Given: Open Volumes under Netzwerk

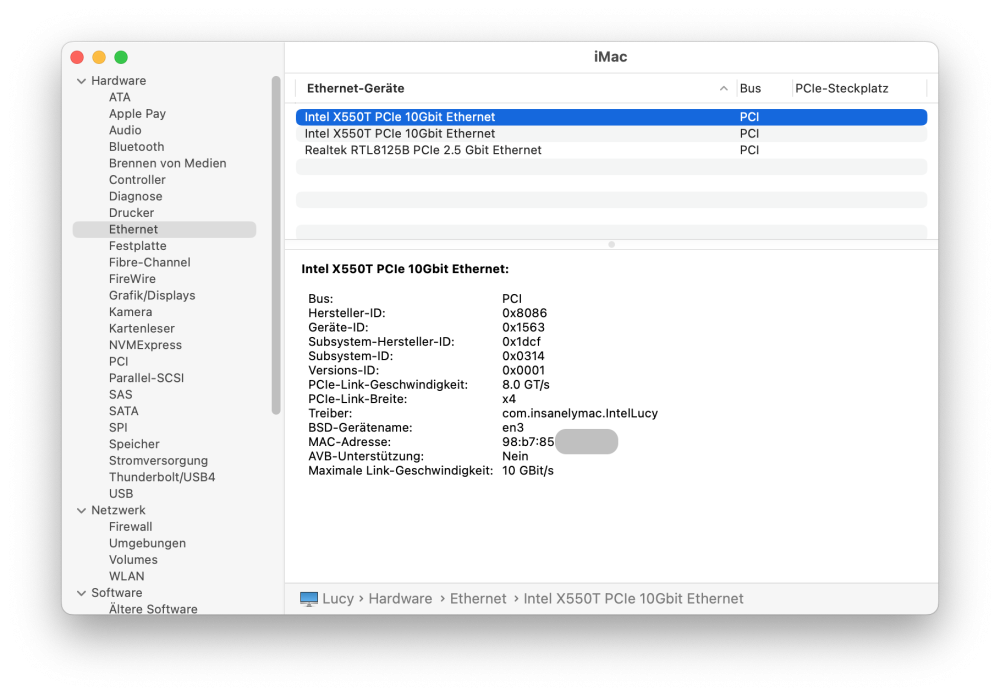Looking at the screenshot, I should [x=133, y=560].
